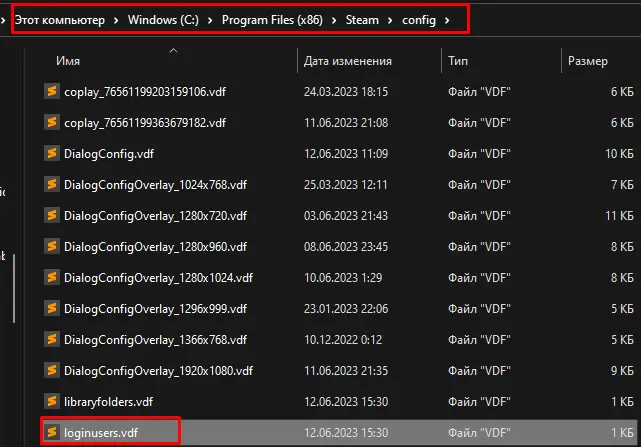Image resolution: width=641 pixels, height=447 pixels.
Task: Click the navigation pane scrollbar thumb
Action: tap(14, 289)
